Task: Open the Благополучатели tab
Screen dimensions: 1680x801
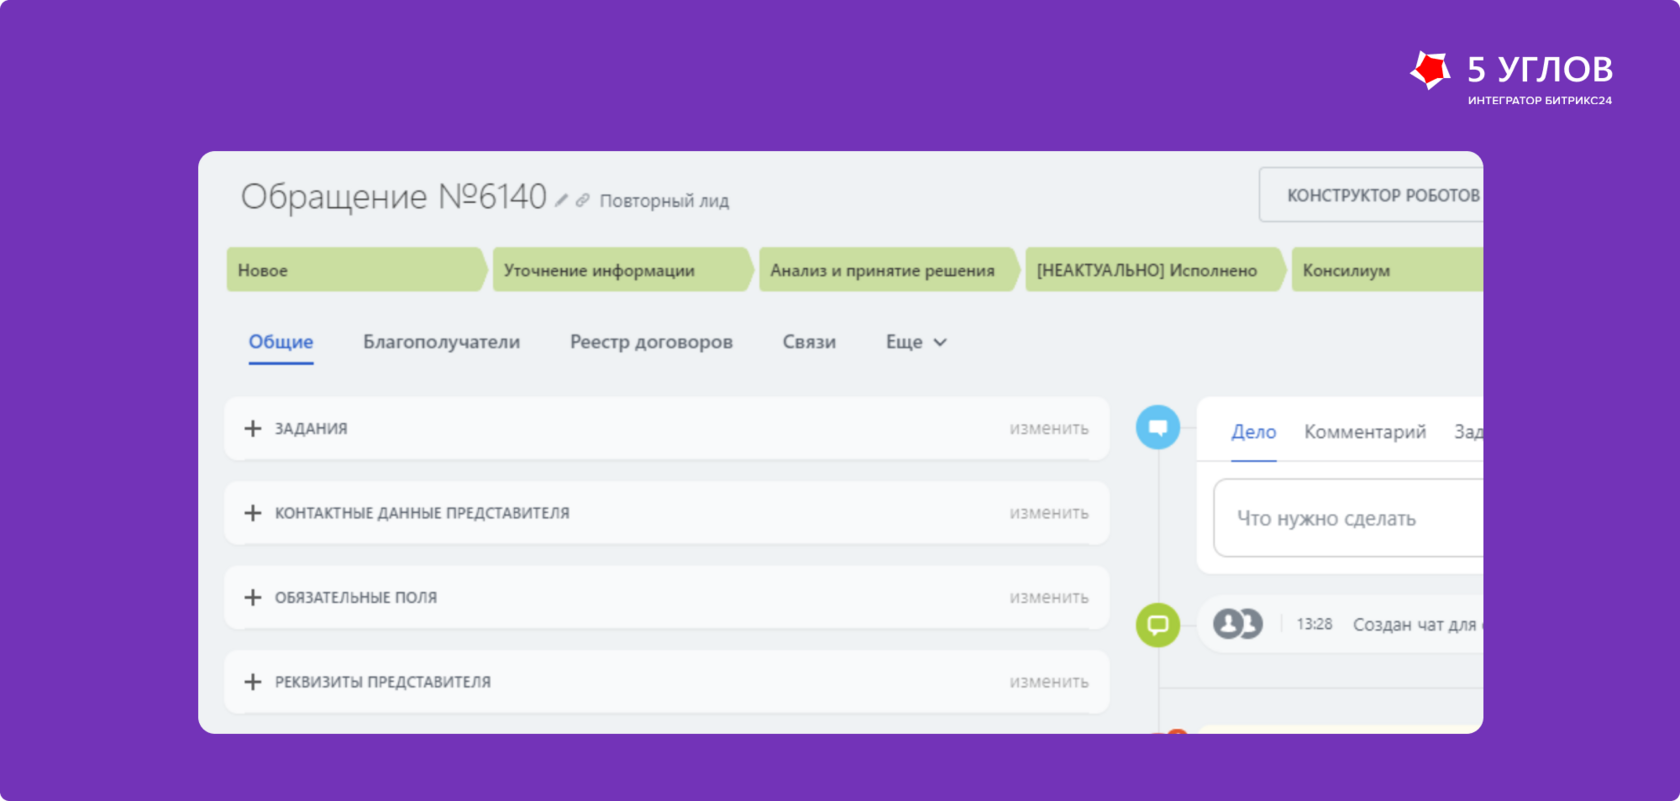Action: [441, 342]
